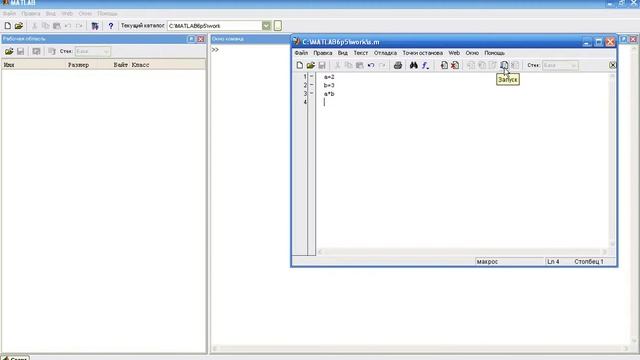Screen dimensions: 640x360
Task: Save workspace icon in workspace panel
Action: click(x=20, y=51)
